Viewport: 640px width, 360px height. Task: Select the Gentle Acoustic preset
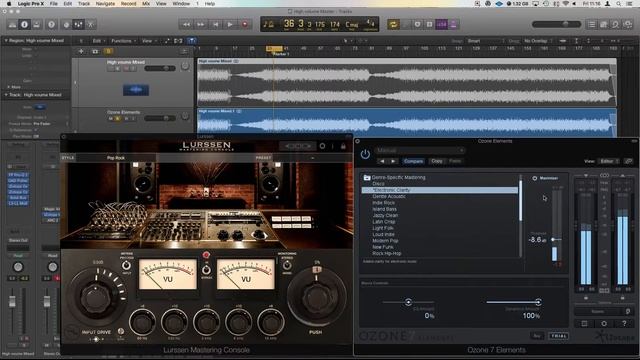[x=440, y=196]
